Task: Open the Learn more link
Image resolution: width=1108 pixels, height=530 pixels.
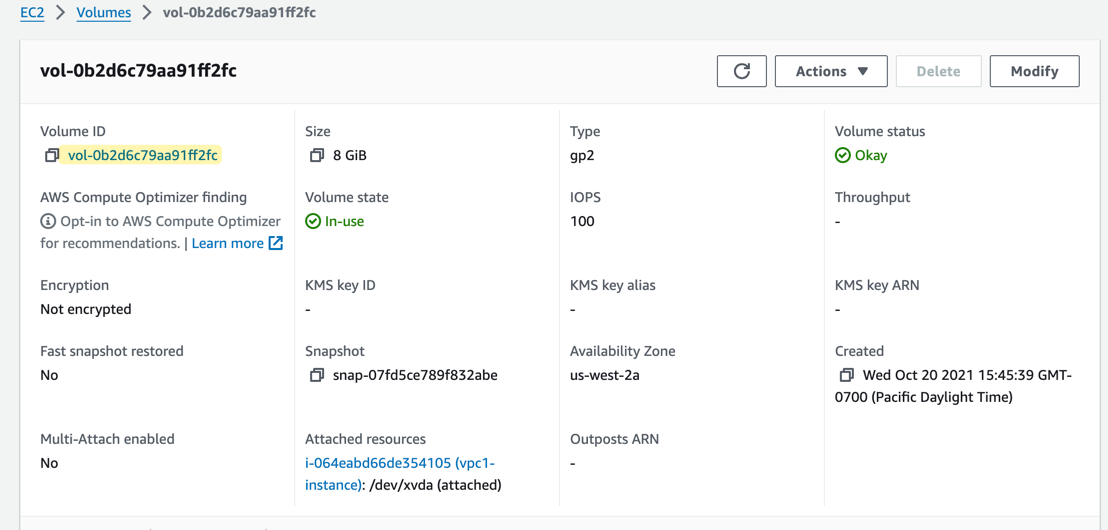Action: [228, 243]
